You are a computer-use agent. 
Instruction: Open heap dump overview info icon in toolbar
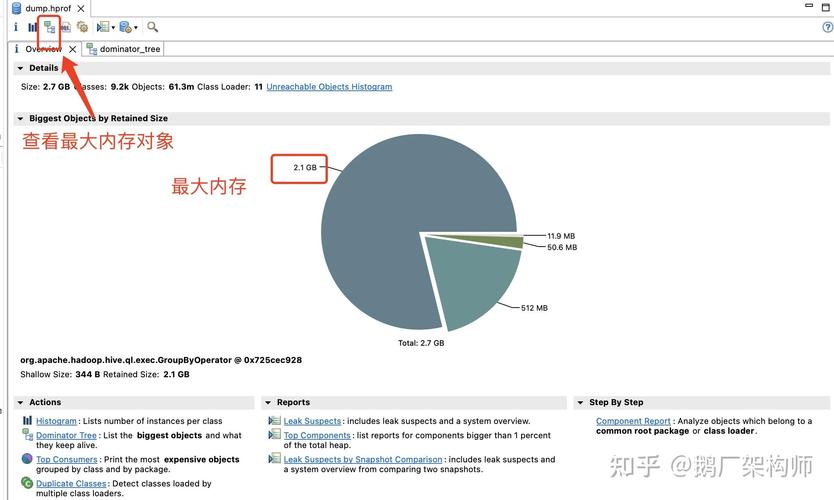(15, 27)
